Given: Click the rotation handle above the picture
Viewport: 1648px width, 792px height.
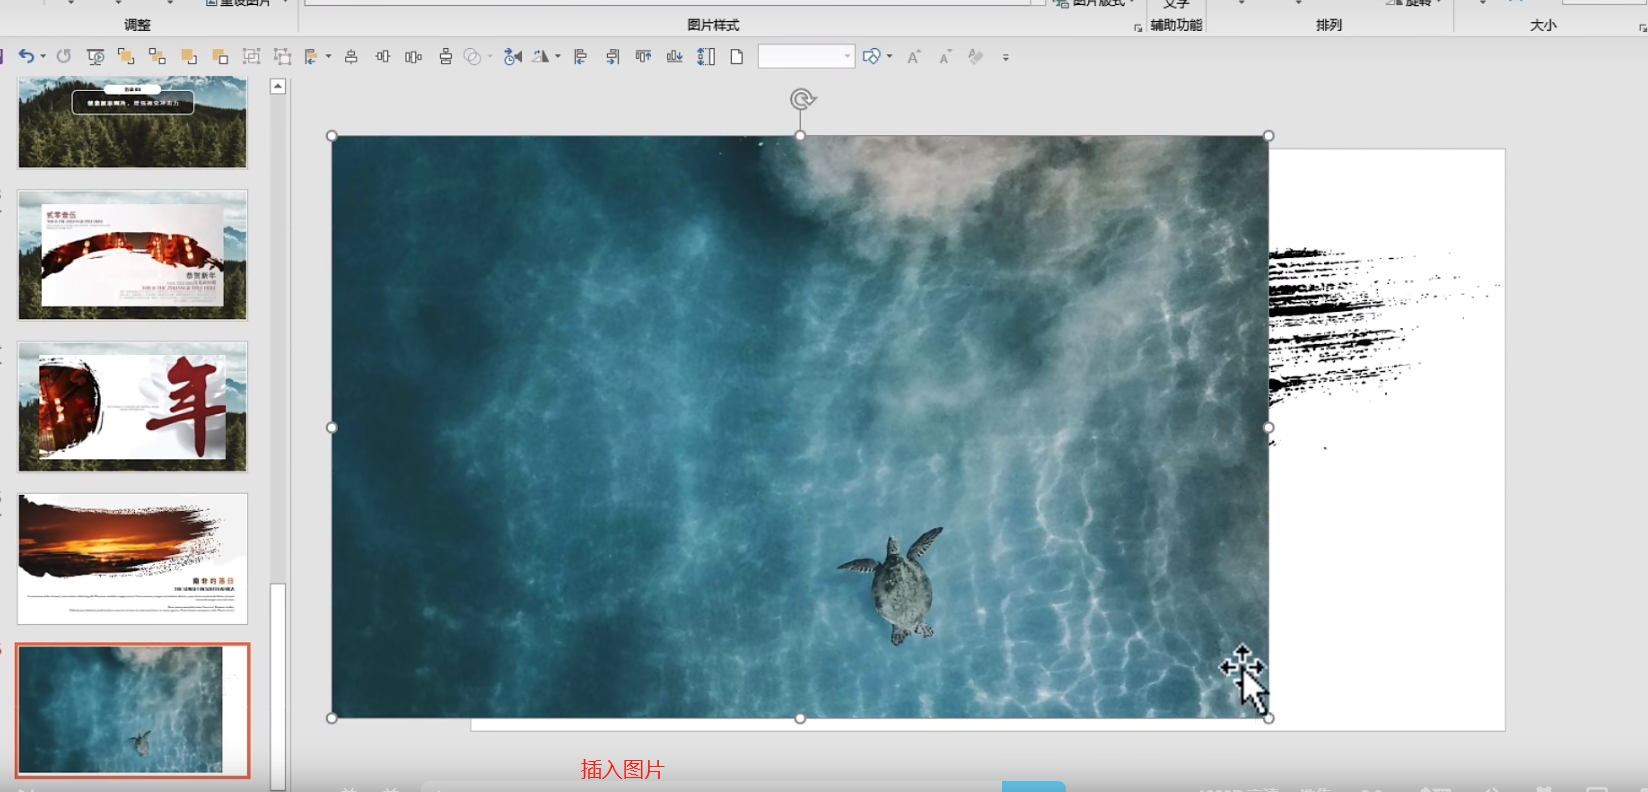Looking at the screenshot, I should point(802,98).
